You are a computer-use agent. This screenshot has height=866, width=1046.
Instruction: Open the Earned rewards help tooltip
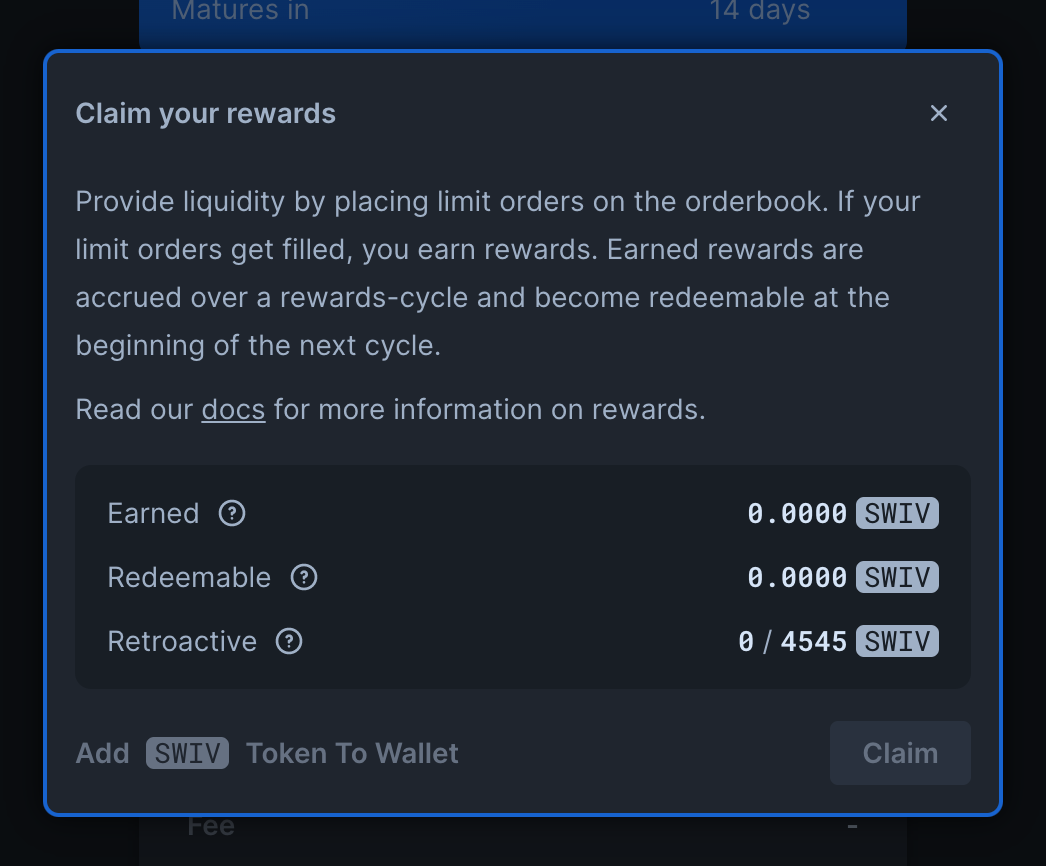[231, 513]
